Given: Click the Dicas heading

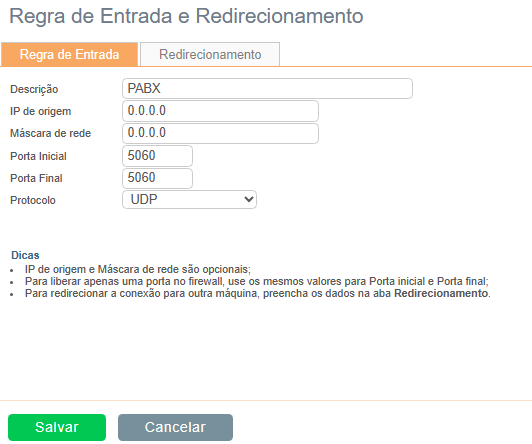Looking at the screenshot, I should [25, 255].
